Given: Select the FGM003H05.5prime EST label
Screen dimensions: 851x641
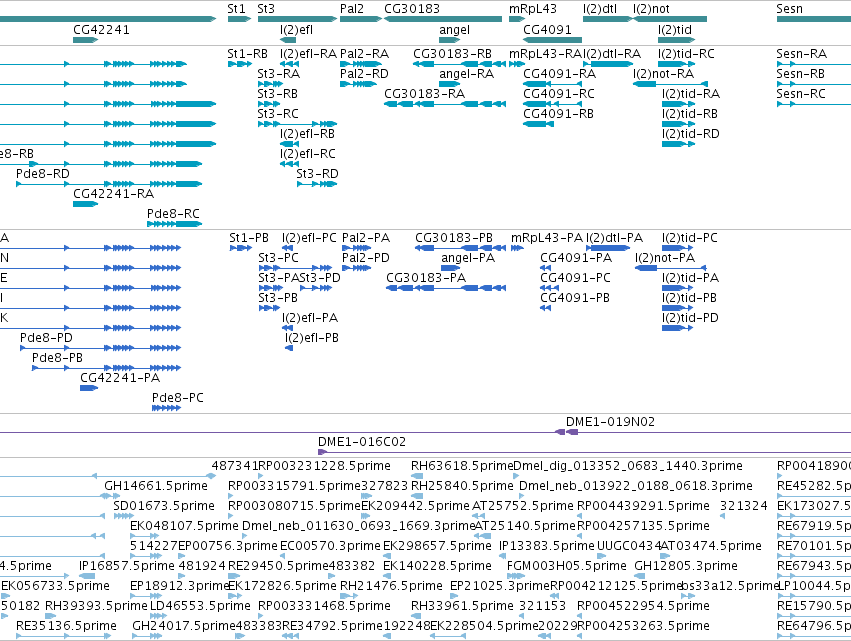Looking at the screenshot, I should click(x=567, y=566).
